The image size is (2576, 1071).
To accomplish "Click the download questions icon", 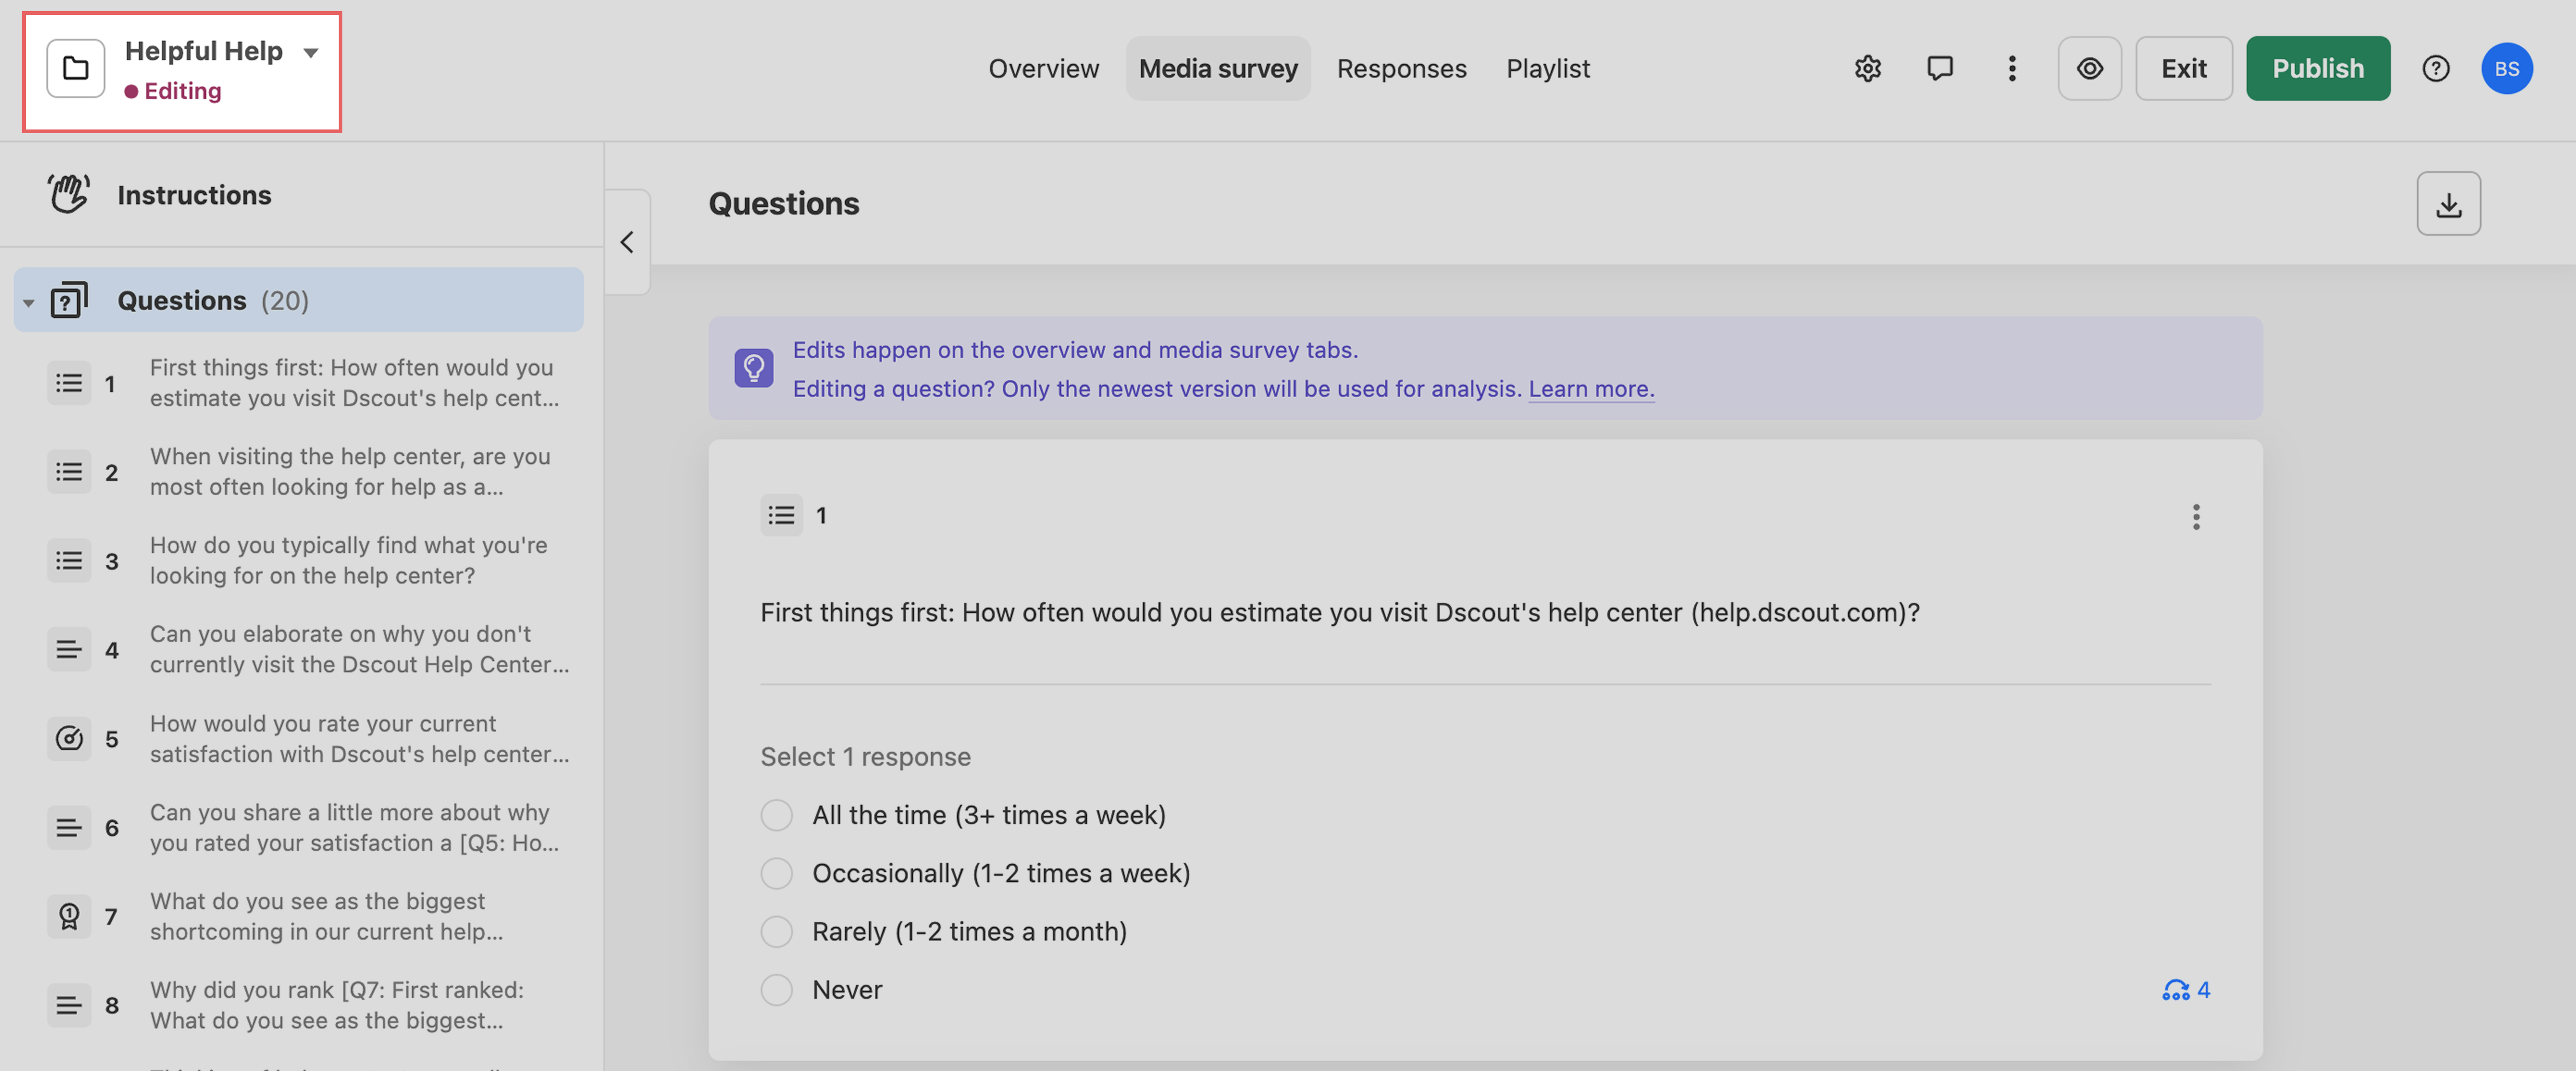I will click(x=2448, y=204).
